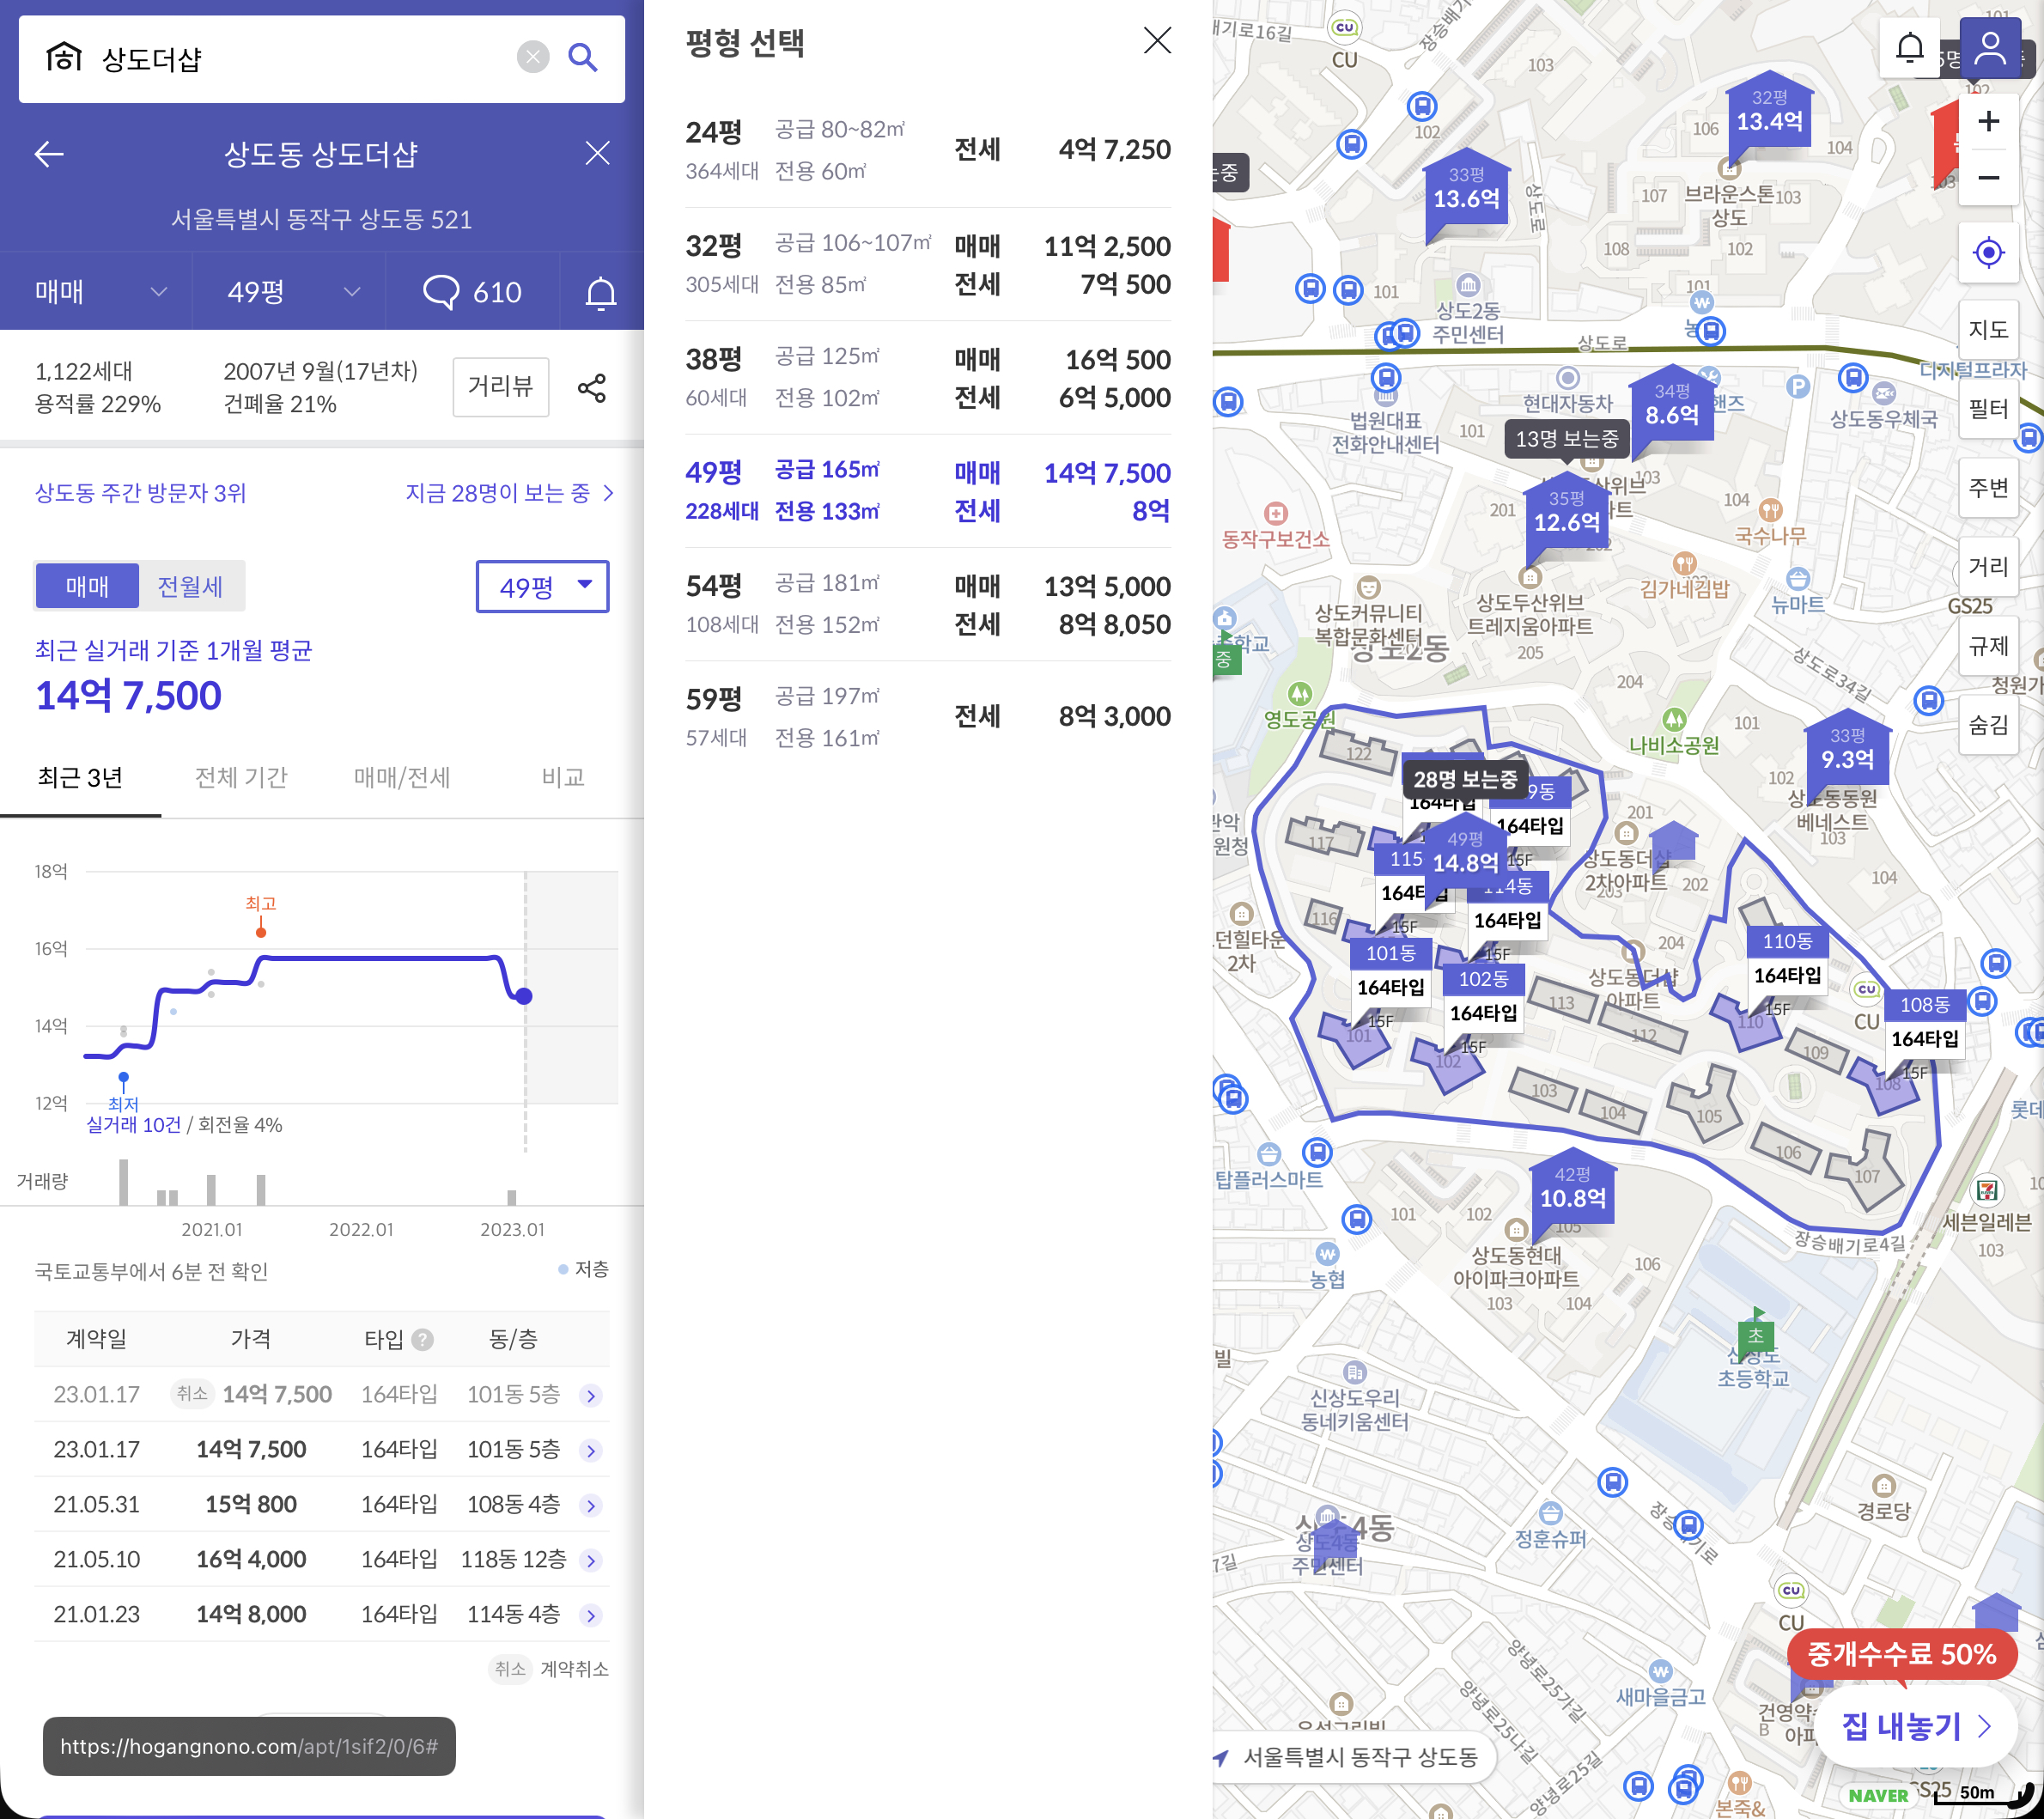The width and height of the screenshot is (2044, 1819).
Task: Open the 49평 combo box above chart
Action: point(542,587)
